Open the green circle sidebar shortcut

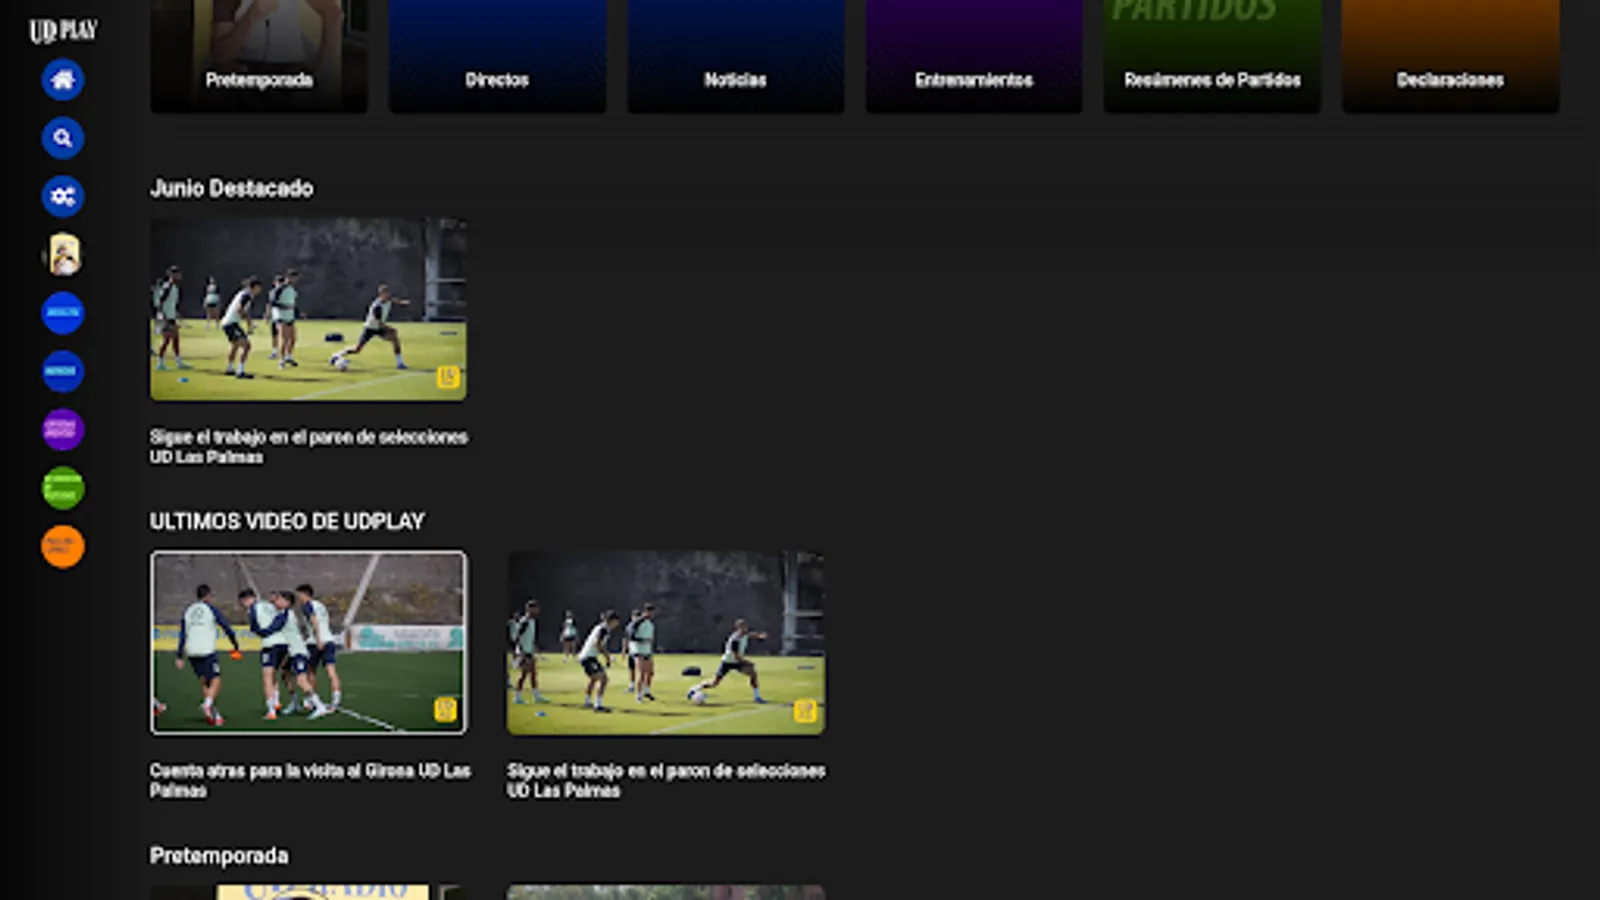tap(63, 488)
